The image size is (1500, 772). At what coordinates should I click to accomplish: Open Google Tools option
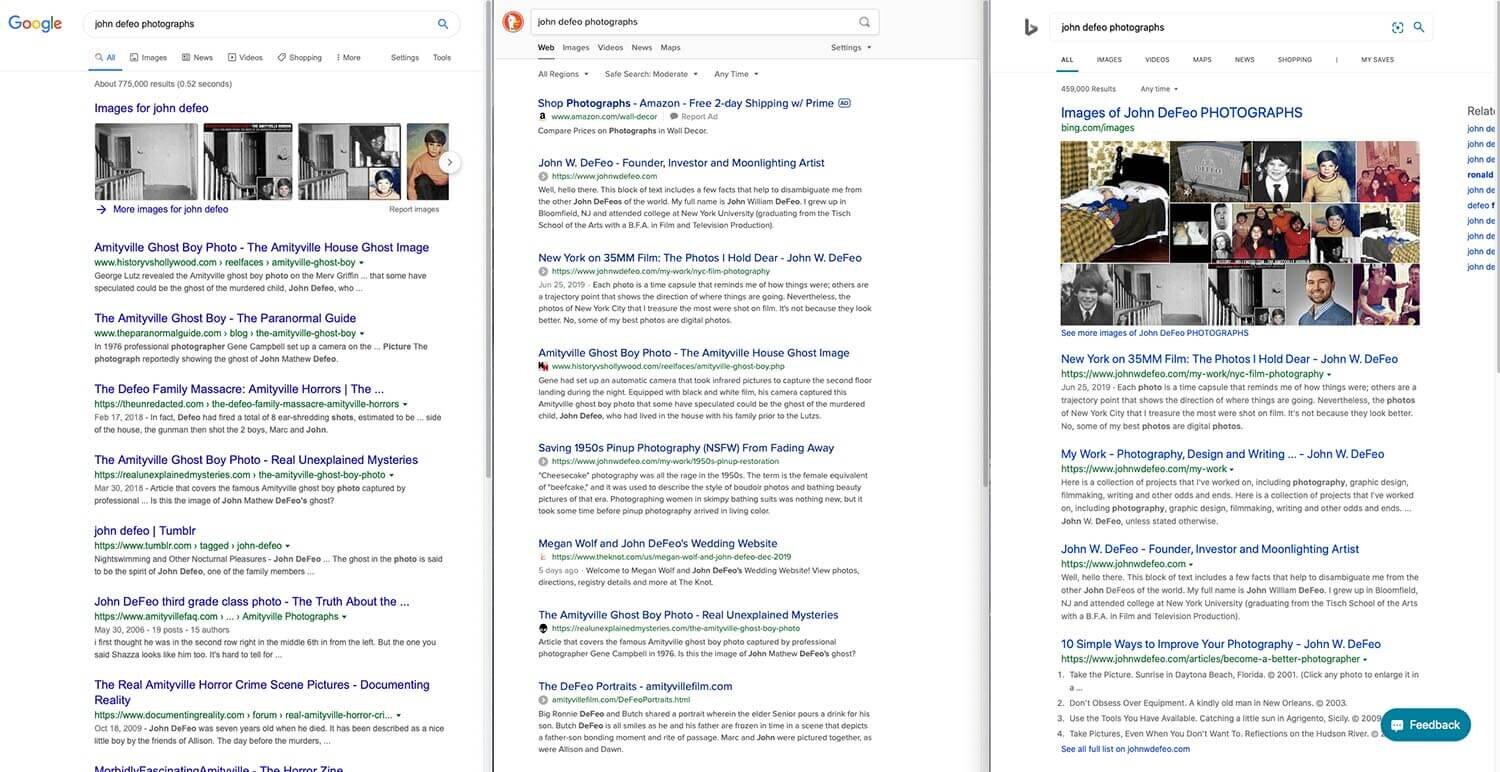pyautogui.click(x=442, y=58)
